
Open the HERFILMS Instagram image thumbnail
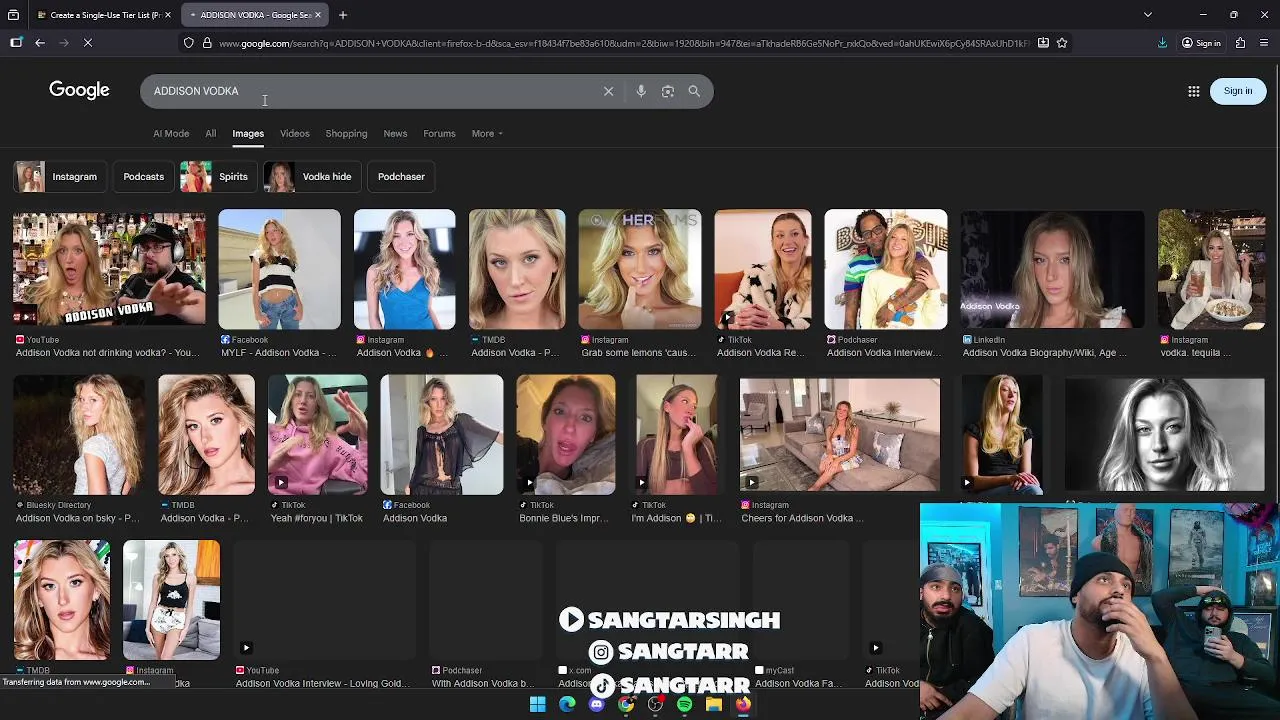(640, 269)
